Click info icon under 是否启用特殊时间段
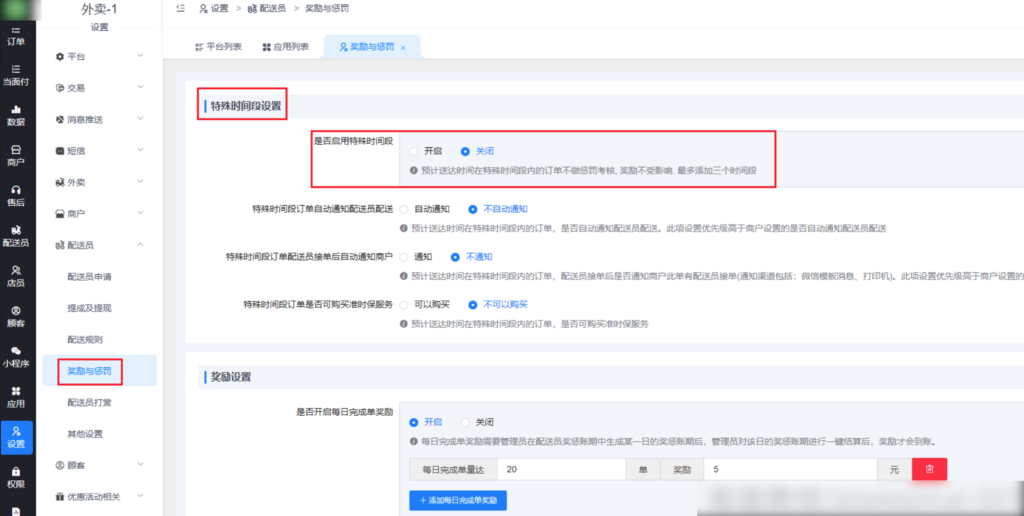This screenshot has width=1024, height=516. click(413, 170)
